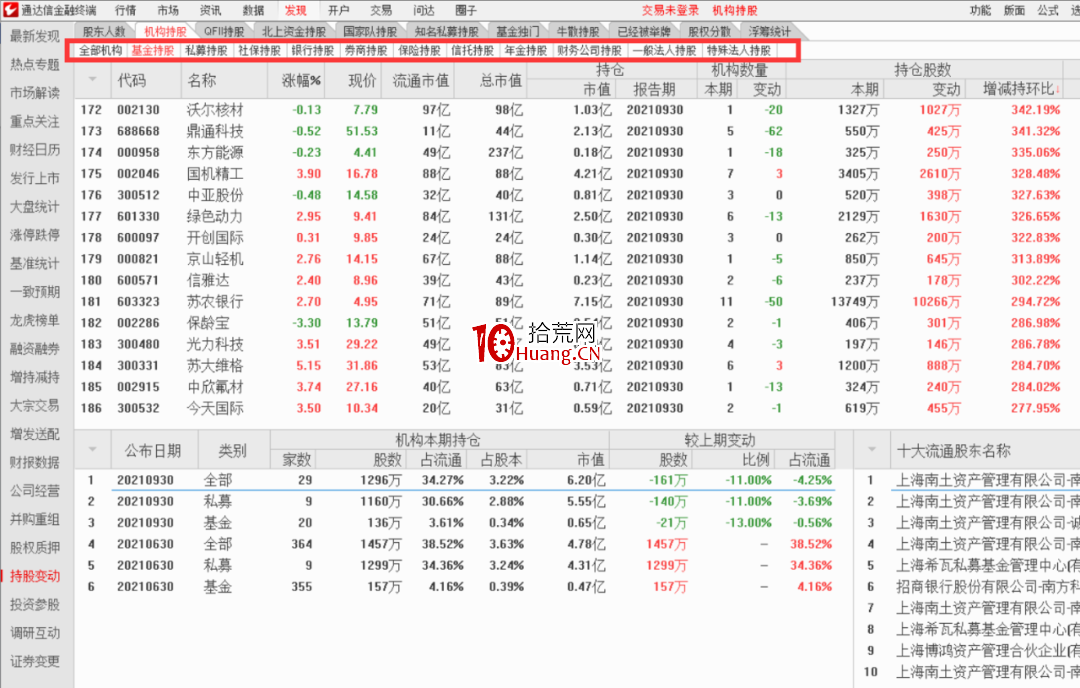The image size is (1080, 688).
Task: Open the dropdown arrow beside 十大流通股东名称
Action: 872,450
